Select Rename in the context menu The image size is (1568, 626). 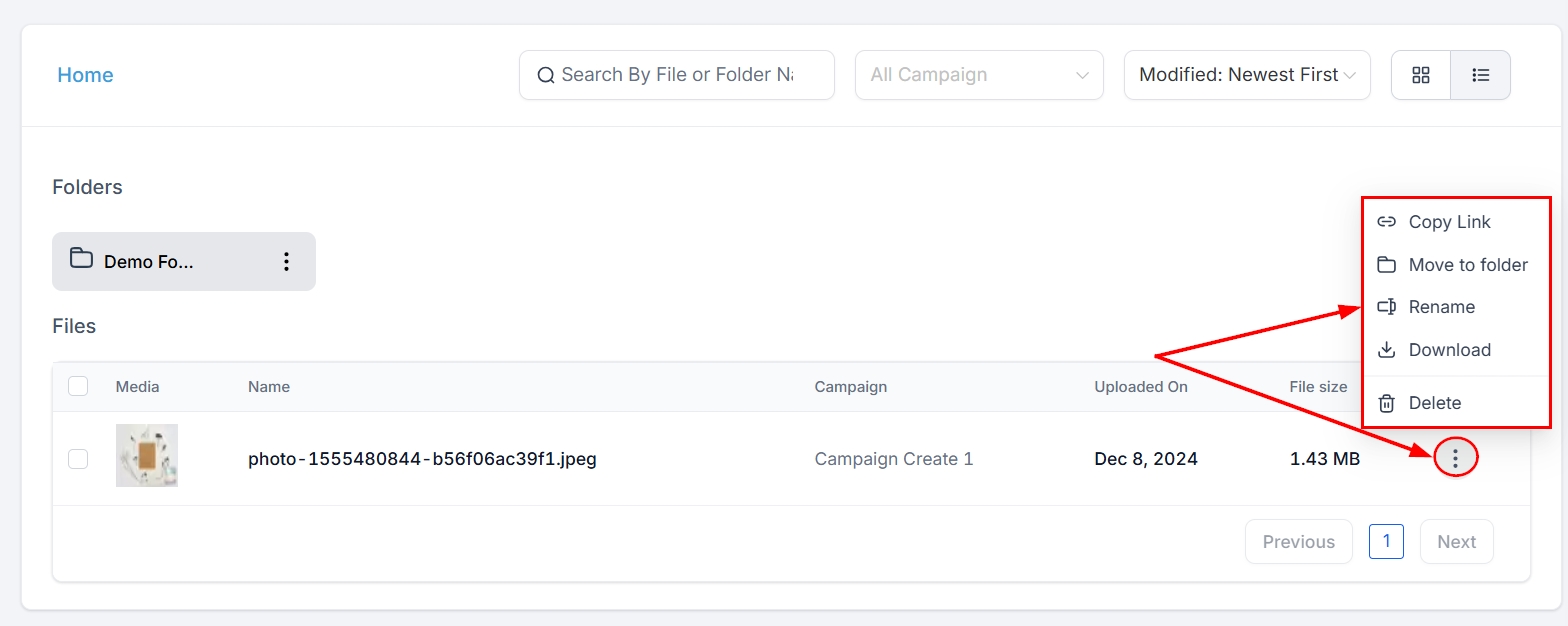tap(1441, 307)
